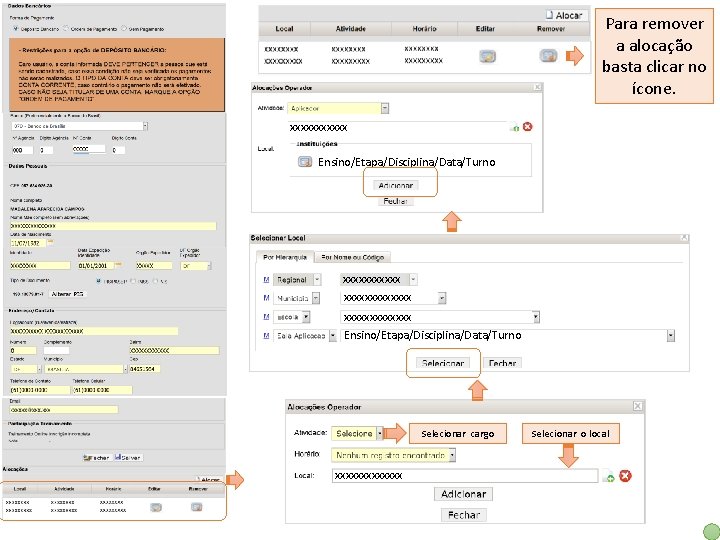
Task: Switch to the Por Nome ou Código tab
Action: [352, 257]
